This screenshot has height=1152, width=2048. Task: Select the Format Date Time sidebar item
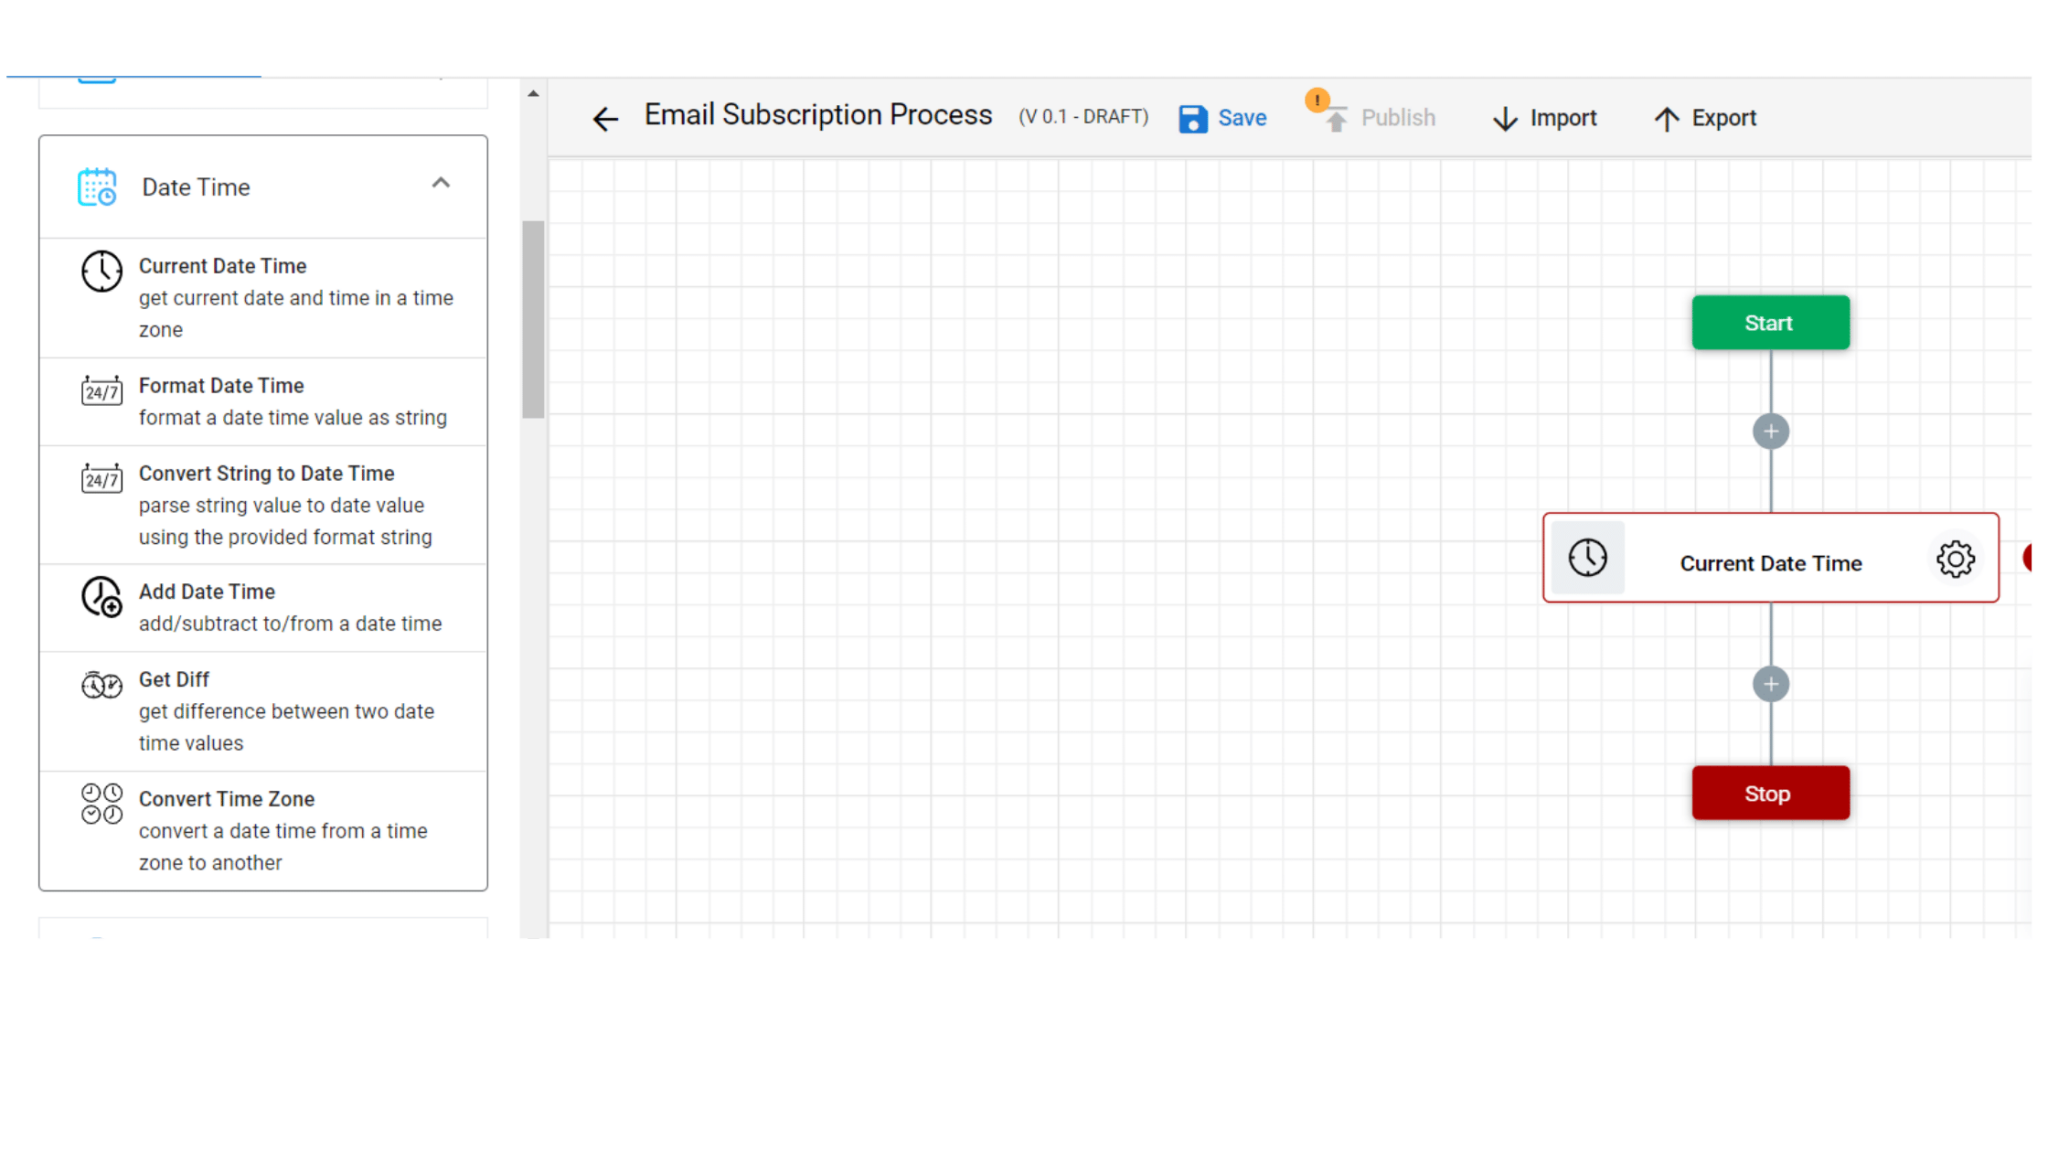pyautogui.click(x=263, y=402)
